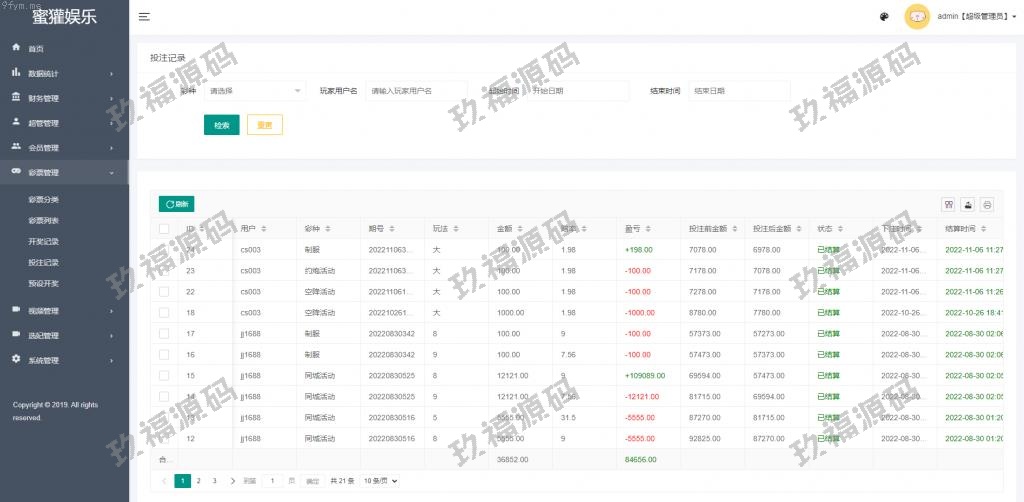1024x502 pixels.
Task: Click the export table icon
Action: pyautogui.click(x=968, y=204)
